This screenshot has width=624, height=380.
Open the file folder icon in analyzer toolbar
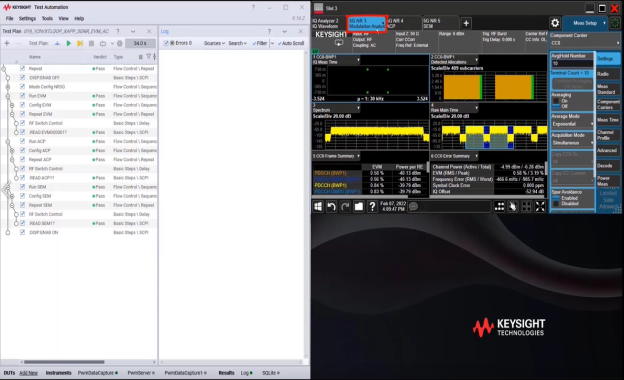tap(359, 206)
